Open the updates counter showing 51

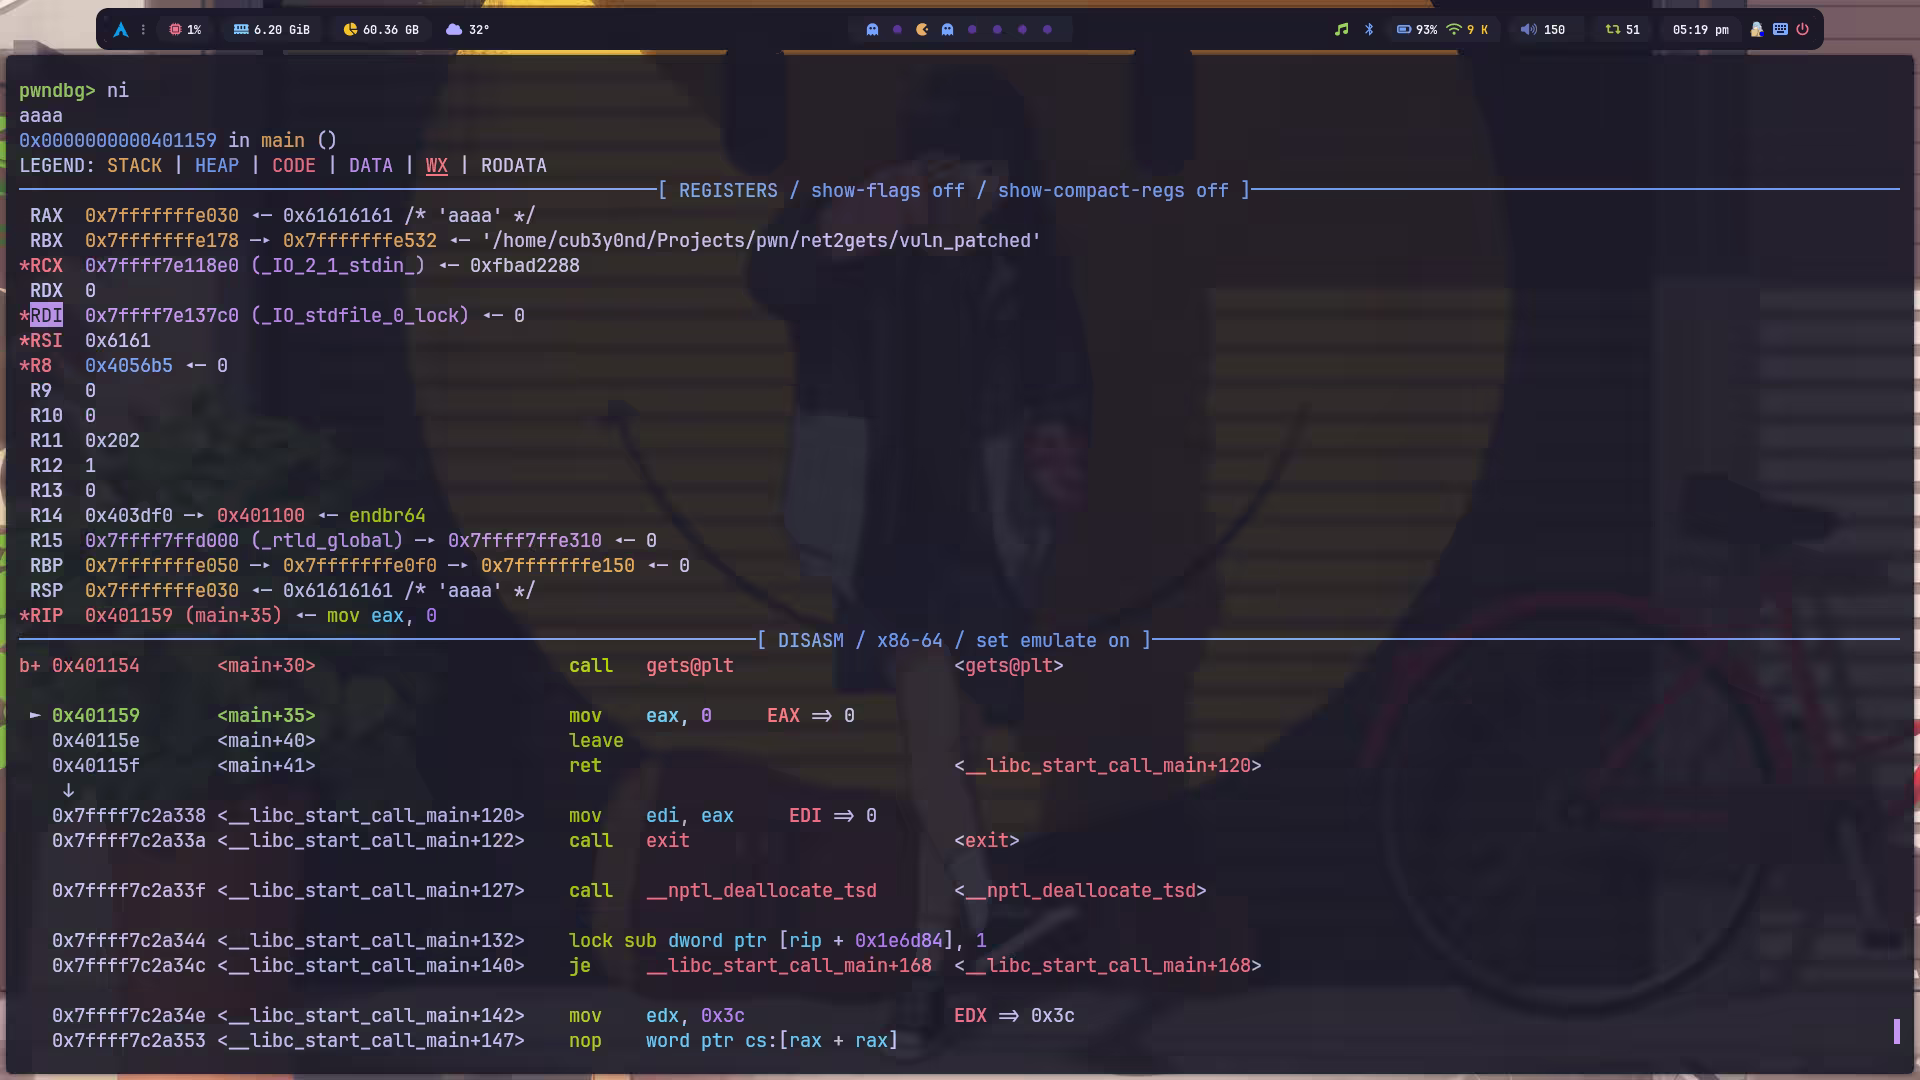(1622, 30)
